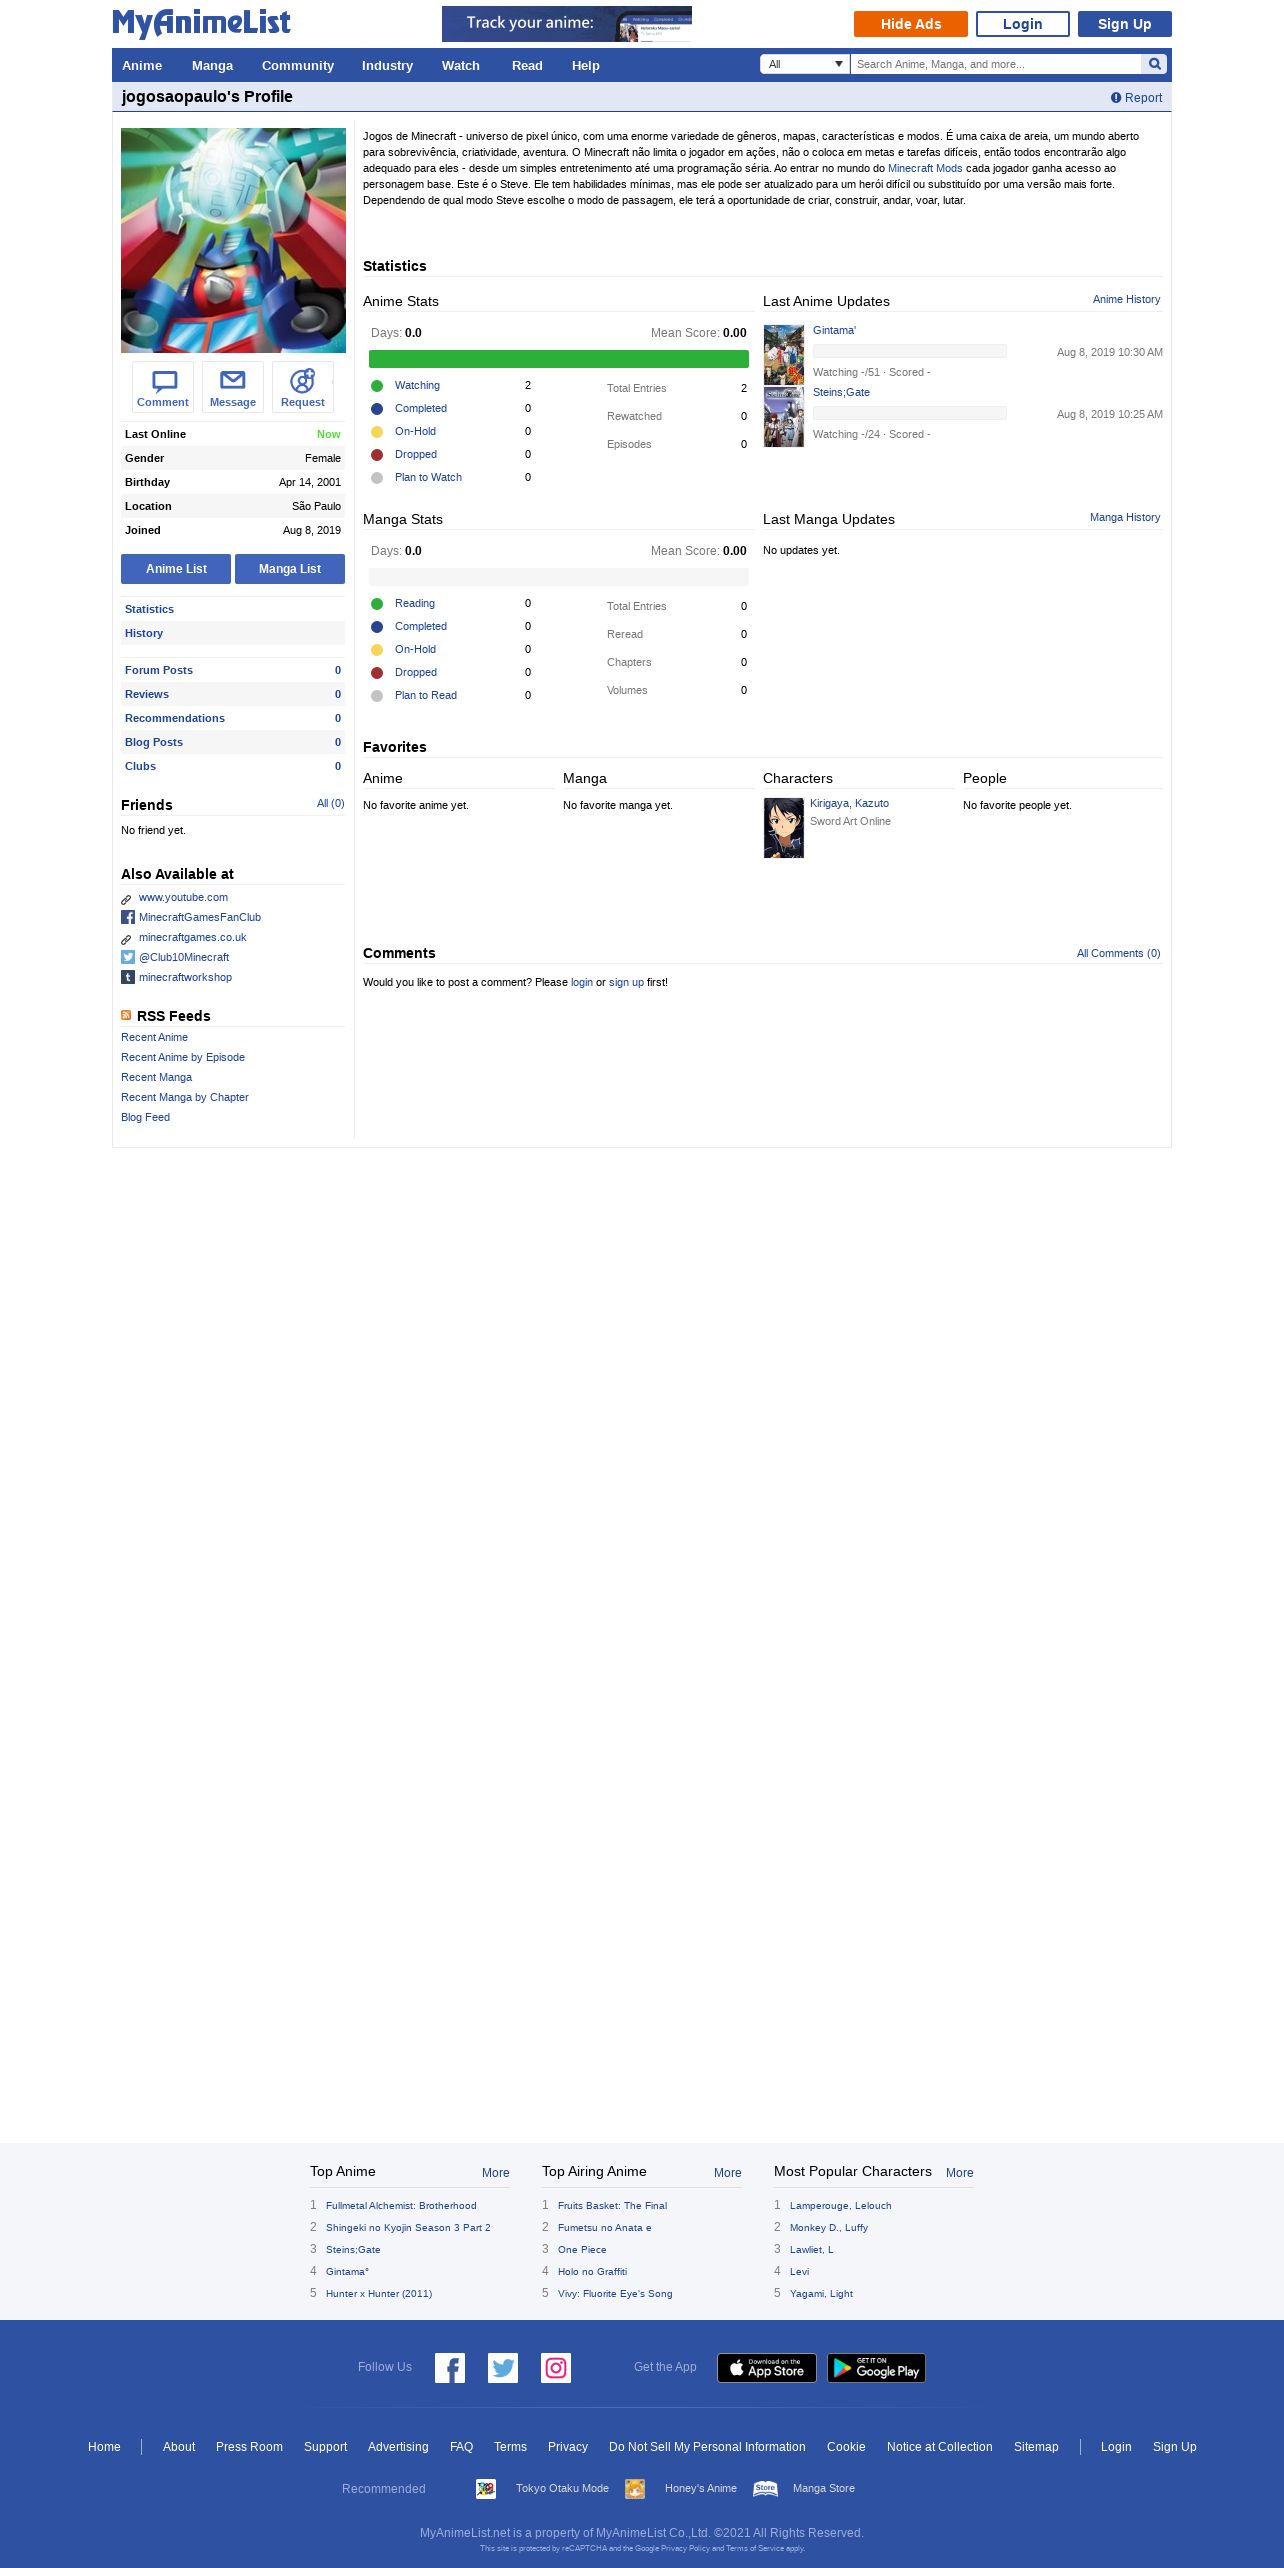
Task: Click the RSS Feeds icon
Action: pos(126,1015)
